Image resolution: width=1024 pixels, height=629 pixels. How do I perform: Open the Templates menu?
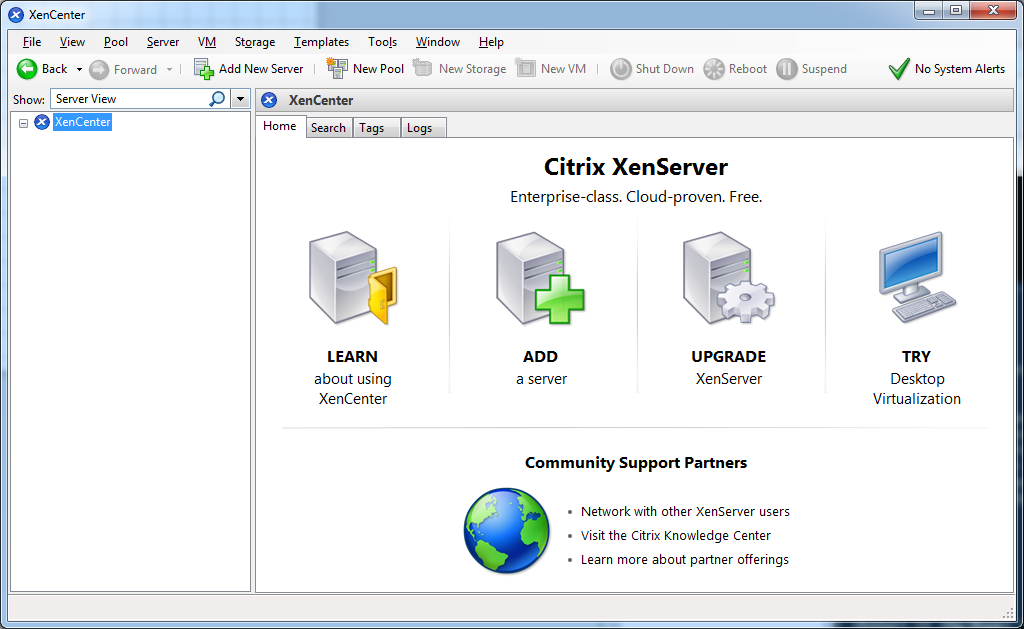click(321, 42)
